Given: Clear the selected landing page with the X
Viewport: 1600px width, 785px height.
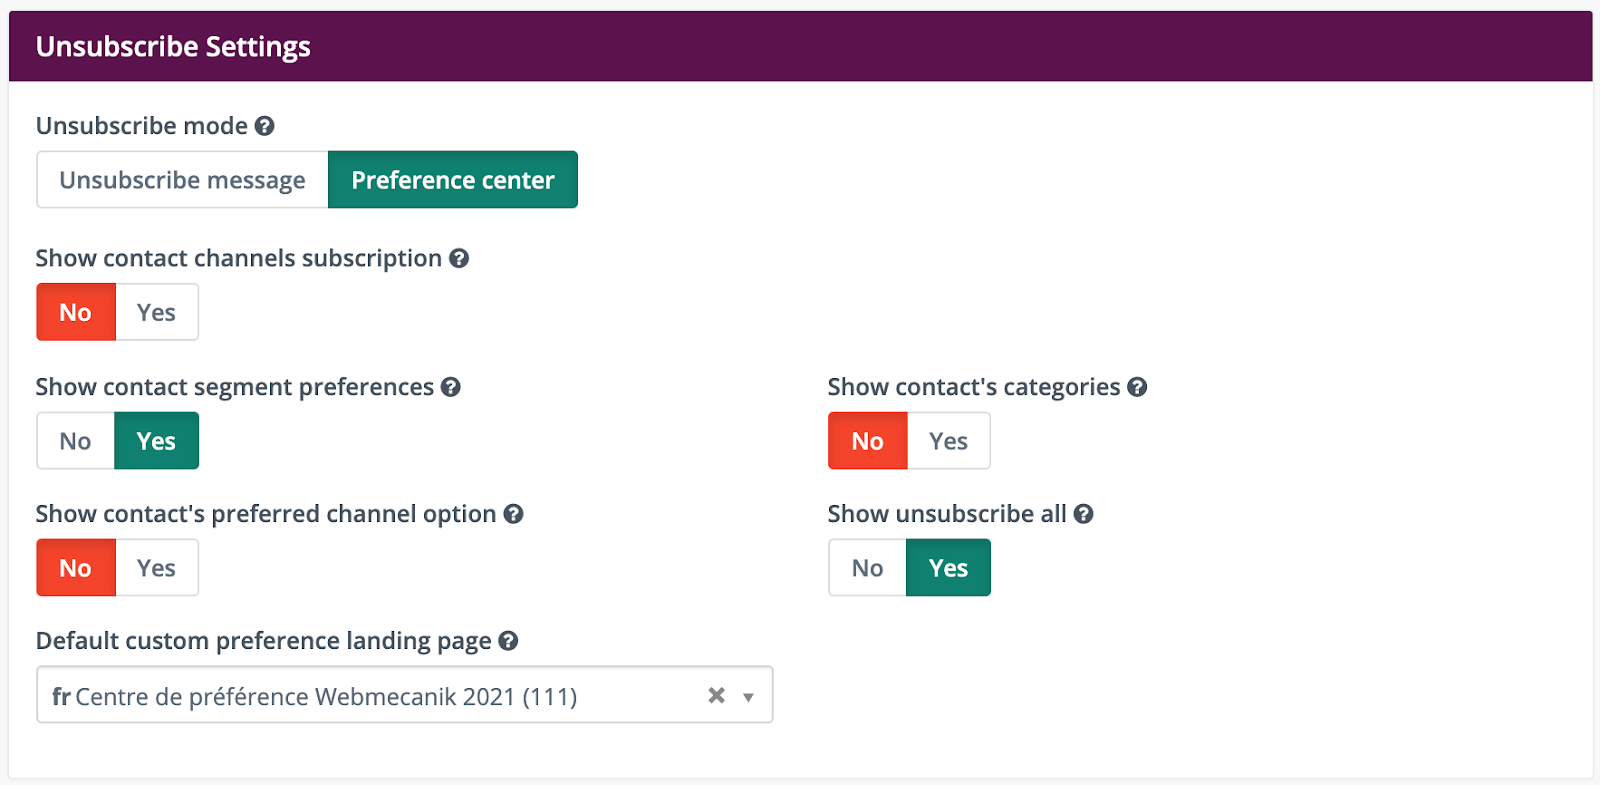Looking at the screenshot, I should [x=714, y=695].
